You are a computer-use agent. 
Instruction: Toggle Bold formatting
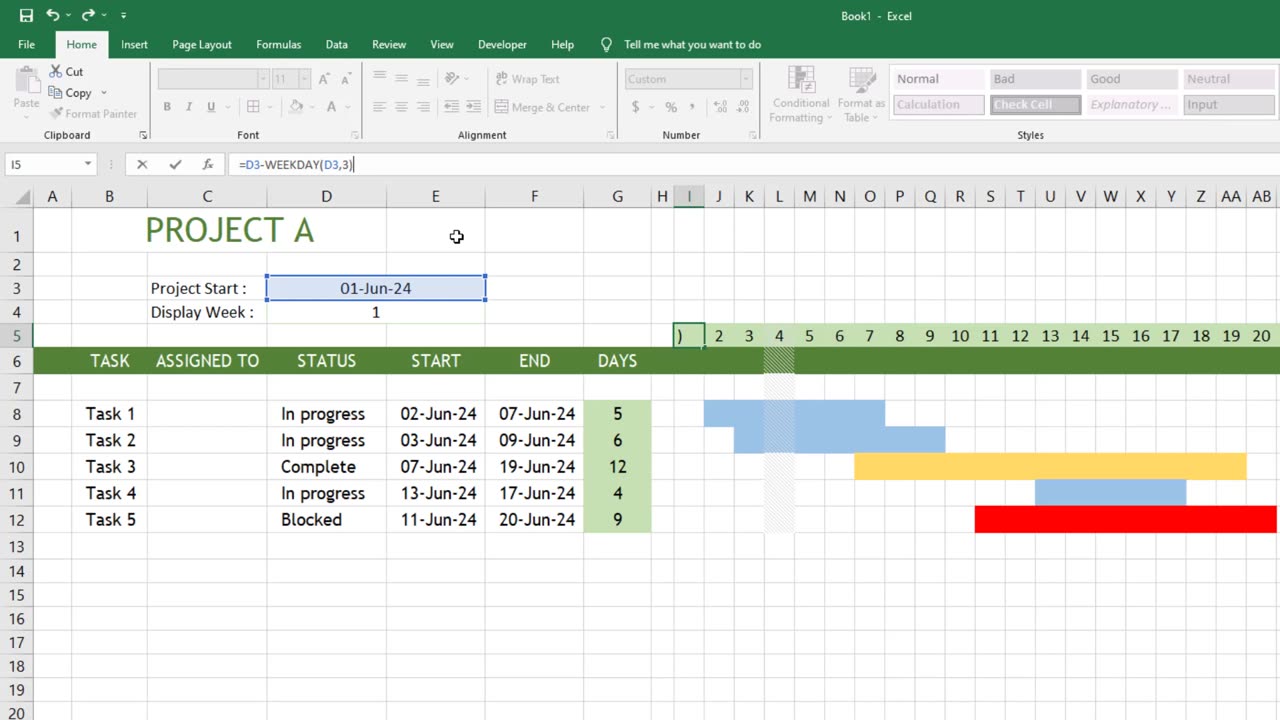click(167, 107)
